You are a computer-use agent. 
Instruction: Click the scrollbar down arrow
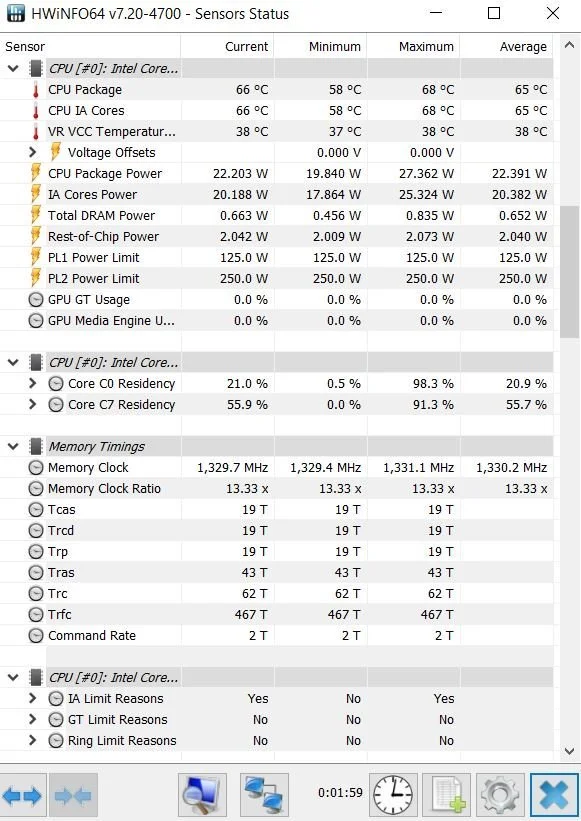[x=569, y=751]
